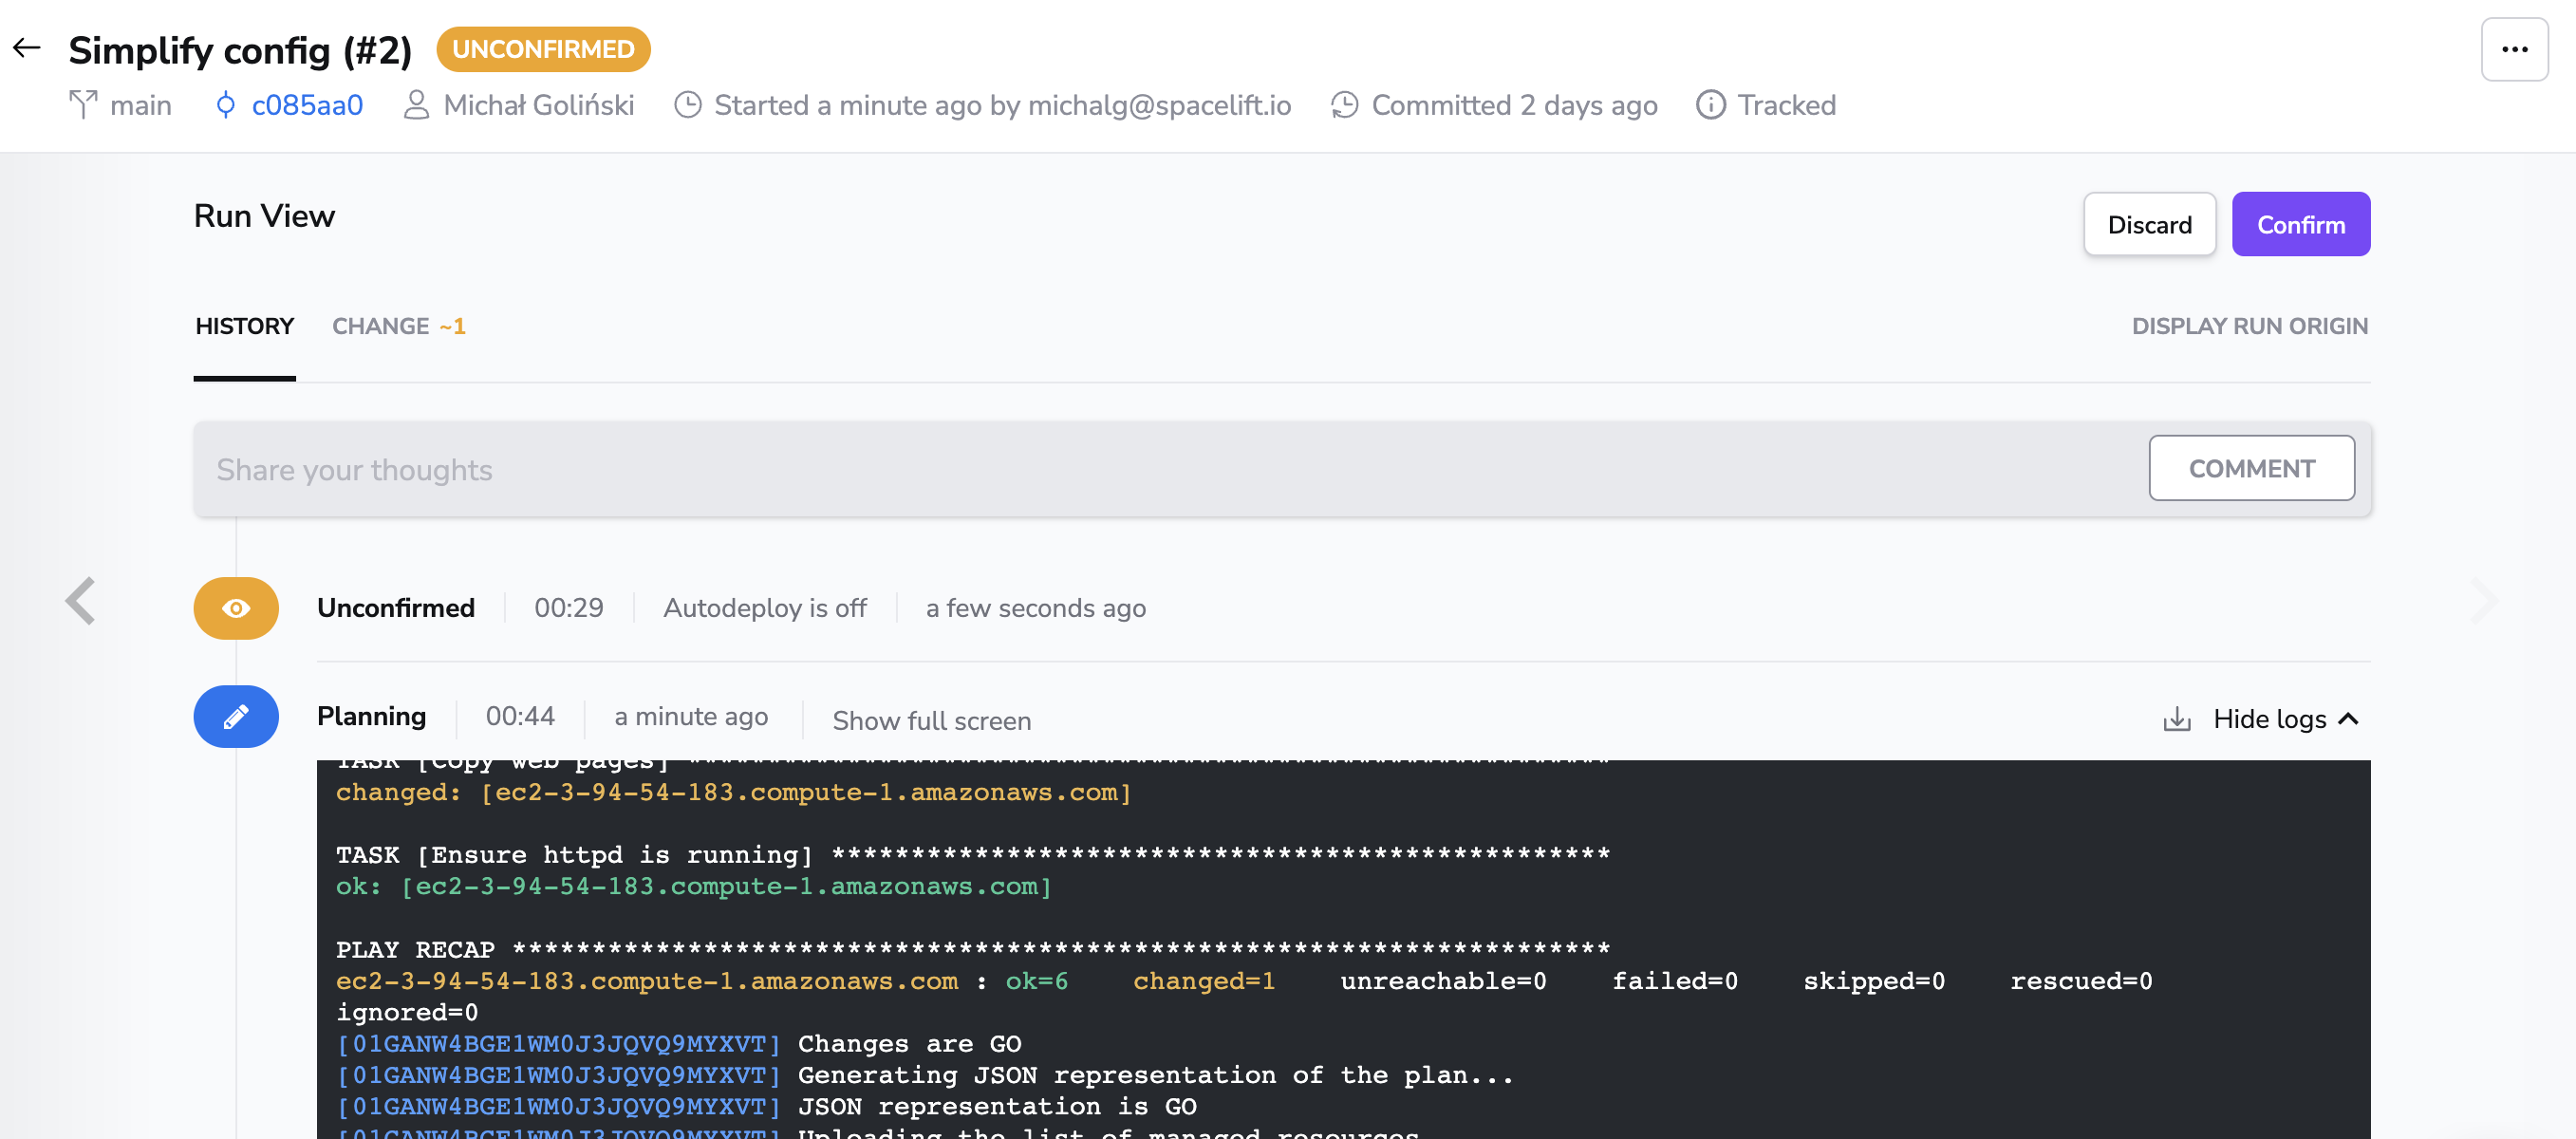Switch to the CHANGE ~1 tab
This screenshot has width=2576, height=1139.
(398, 325)
